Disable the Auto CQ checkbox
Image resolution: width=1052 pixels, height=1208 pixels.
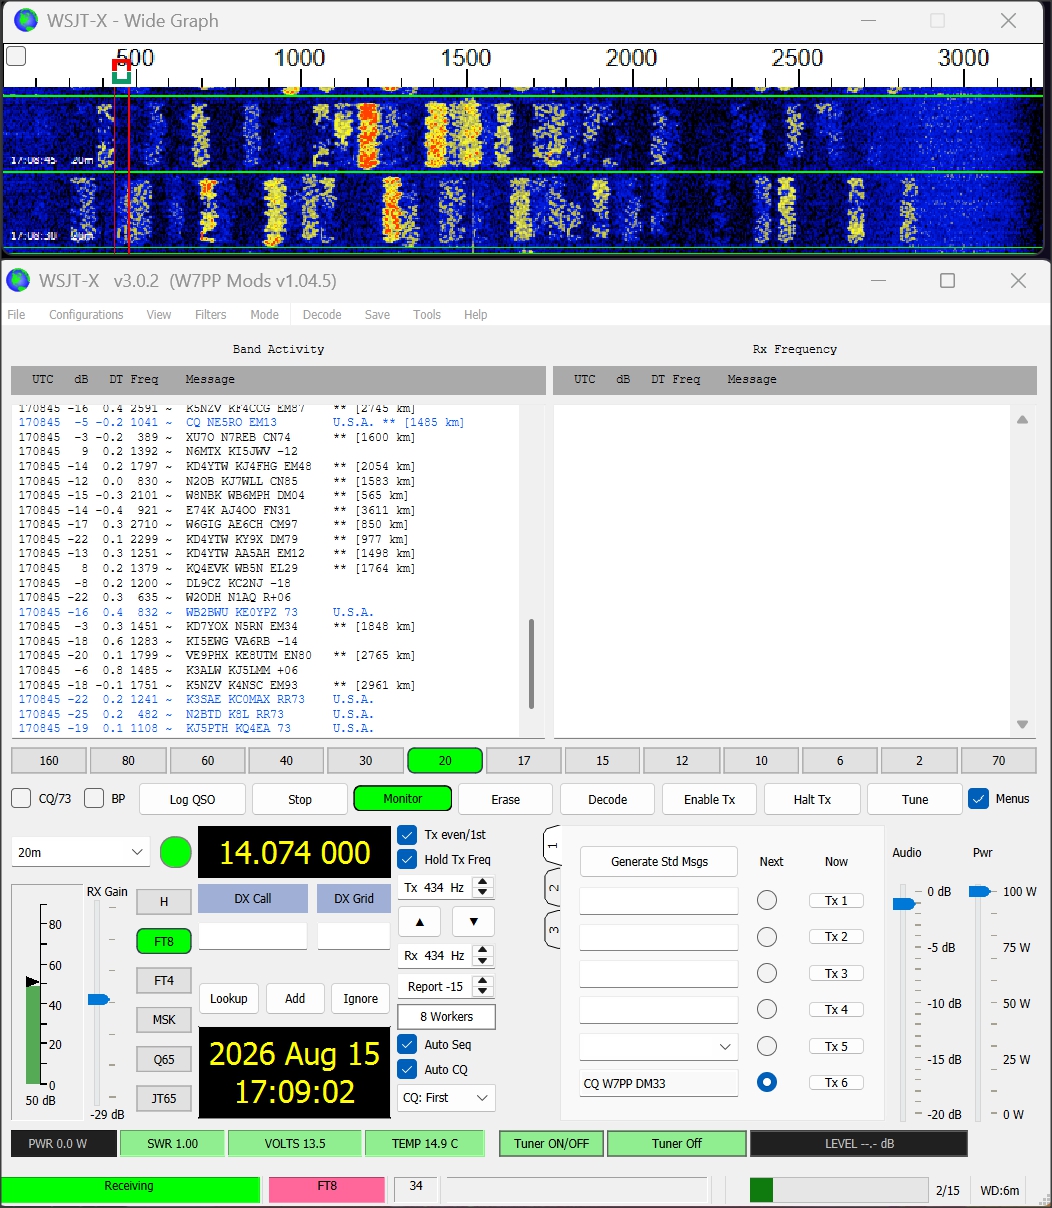click(x=407, y=1069)
